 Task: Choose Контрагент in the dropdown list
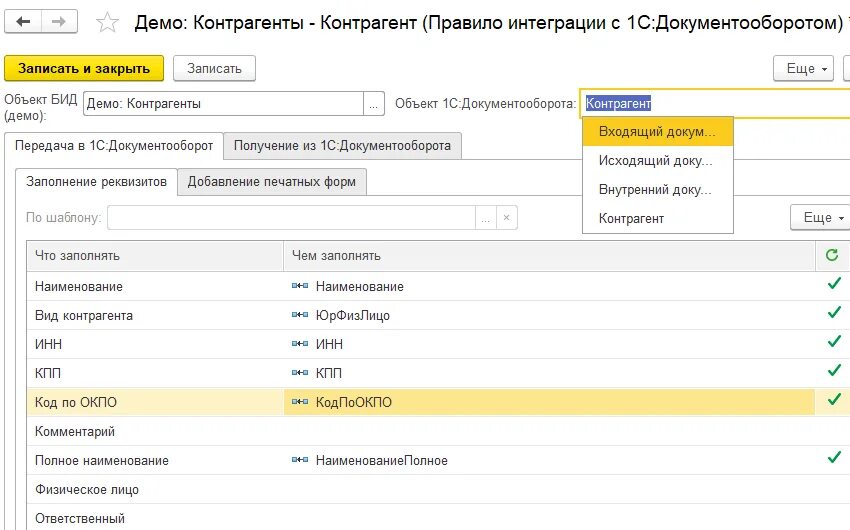(x=658, y=218)
